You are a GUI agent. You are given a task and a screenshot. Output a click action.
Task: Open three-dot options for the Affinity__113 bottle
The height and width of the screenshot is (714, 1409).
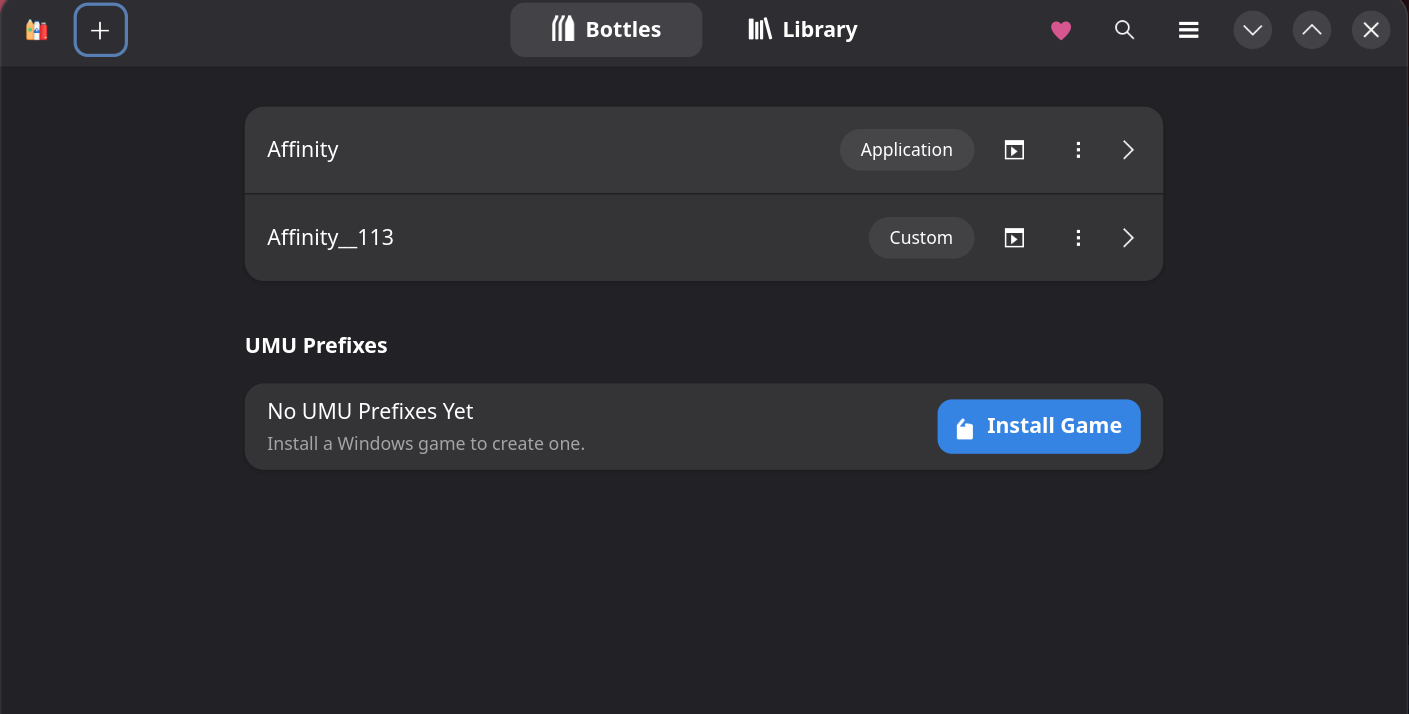point(1078,238)
